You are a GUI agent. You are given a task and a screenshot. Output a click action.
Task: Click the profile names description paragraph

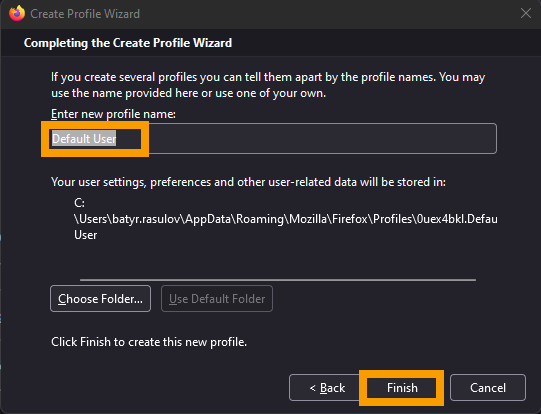[x=268, y=85]
